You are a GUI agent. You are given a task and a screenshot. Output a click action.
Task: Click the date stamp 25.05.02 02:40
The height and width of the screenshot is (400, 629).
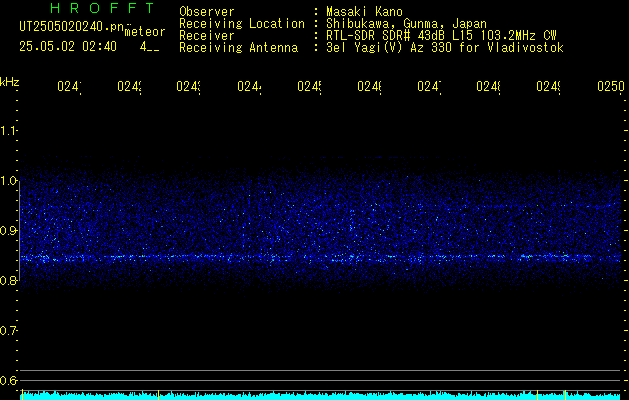pyautogui.click(x=68, y=47)
